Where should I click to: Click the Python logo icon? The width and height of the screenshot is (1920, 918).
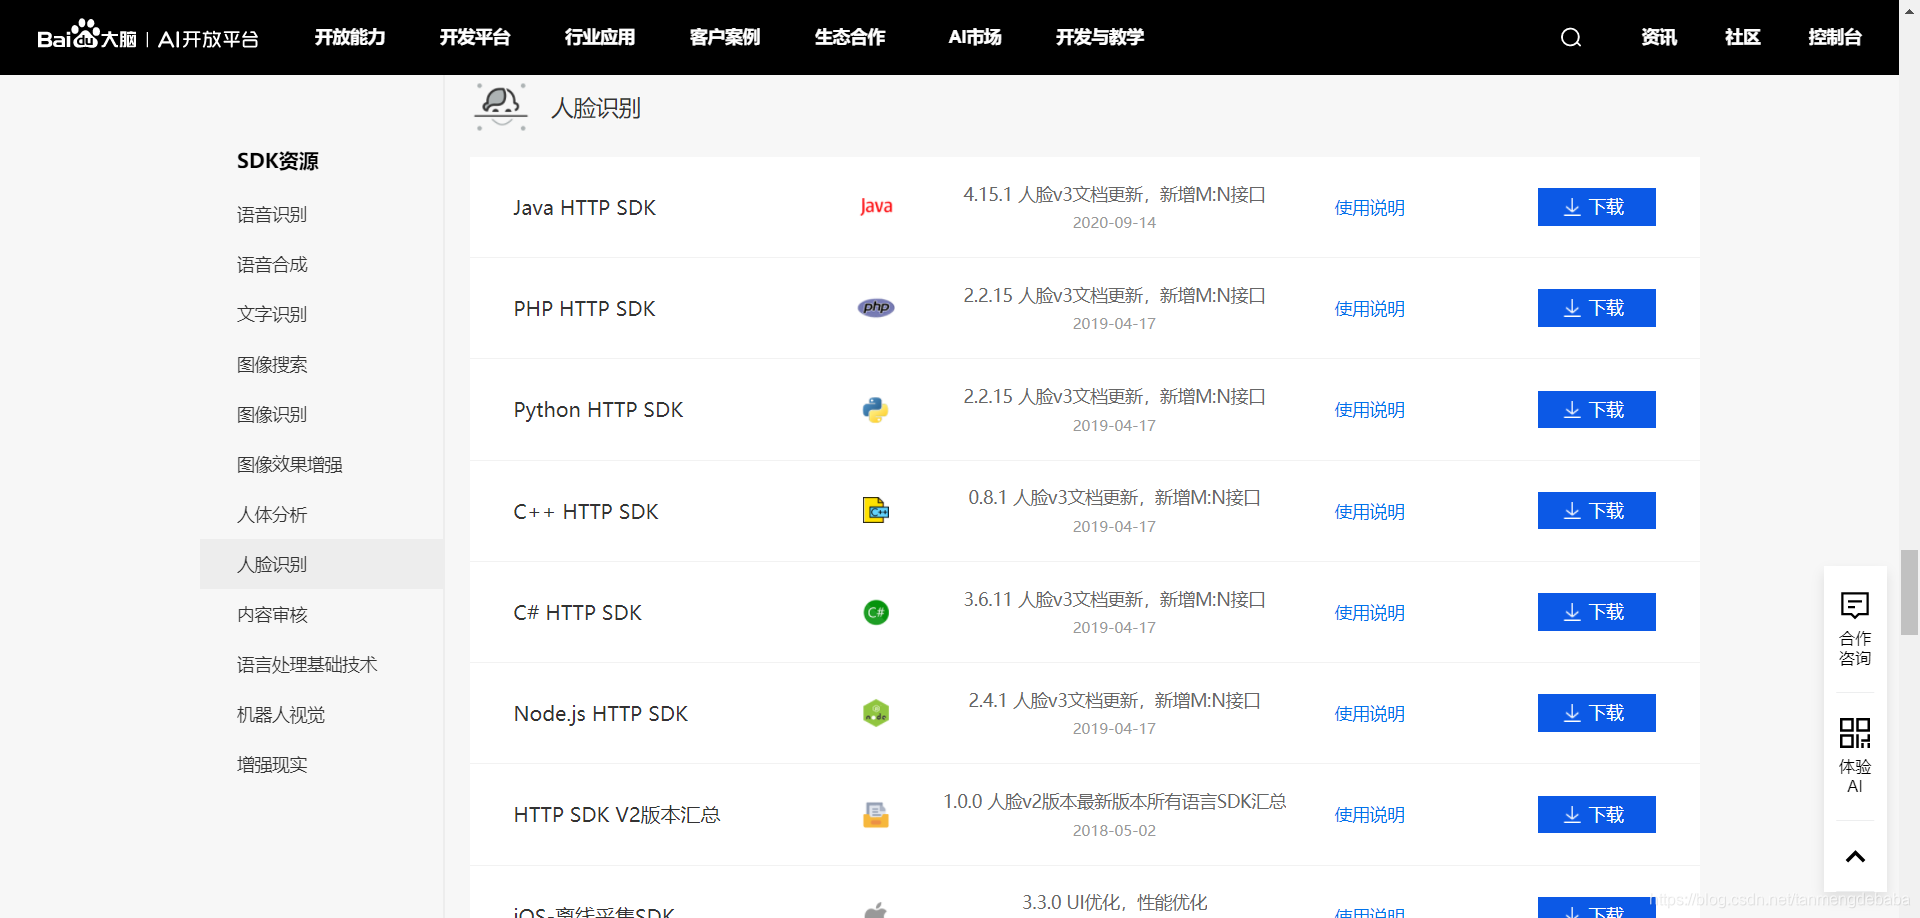pyautogui.click(x=876, y=410)
